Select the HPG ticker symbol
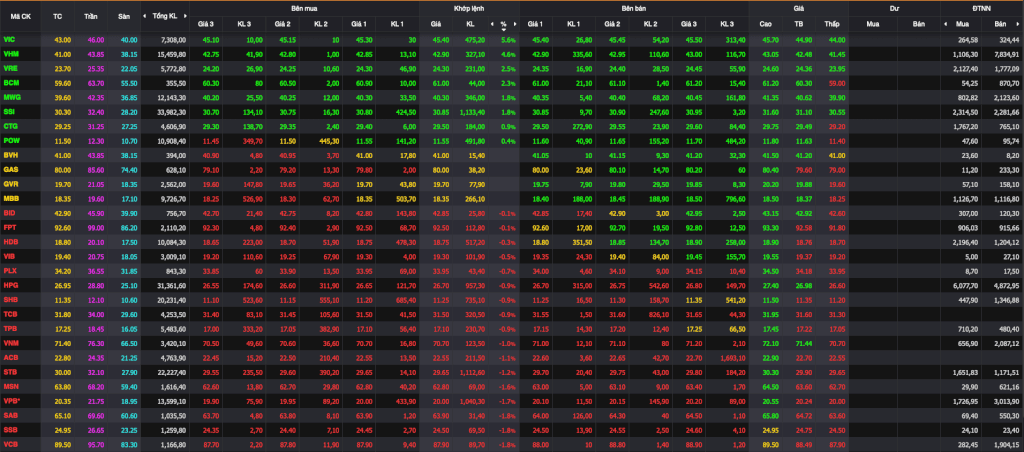This screenshot has width=1024, height=452. [10, 284]
